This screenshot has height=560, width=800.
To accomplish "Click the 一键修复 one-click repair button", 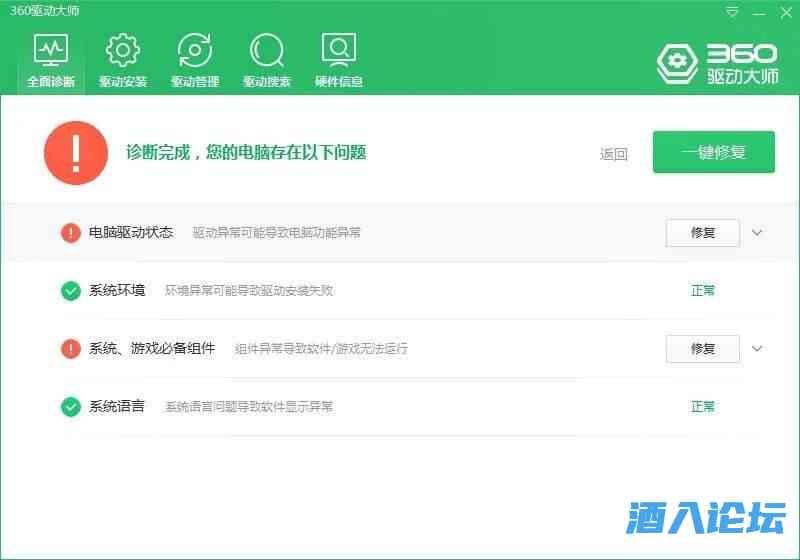I will (714, 152).
